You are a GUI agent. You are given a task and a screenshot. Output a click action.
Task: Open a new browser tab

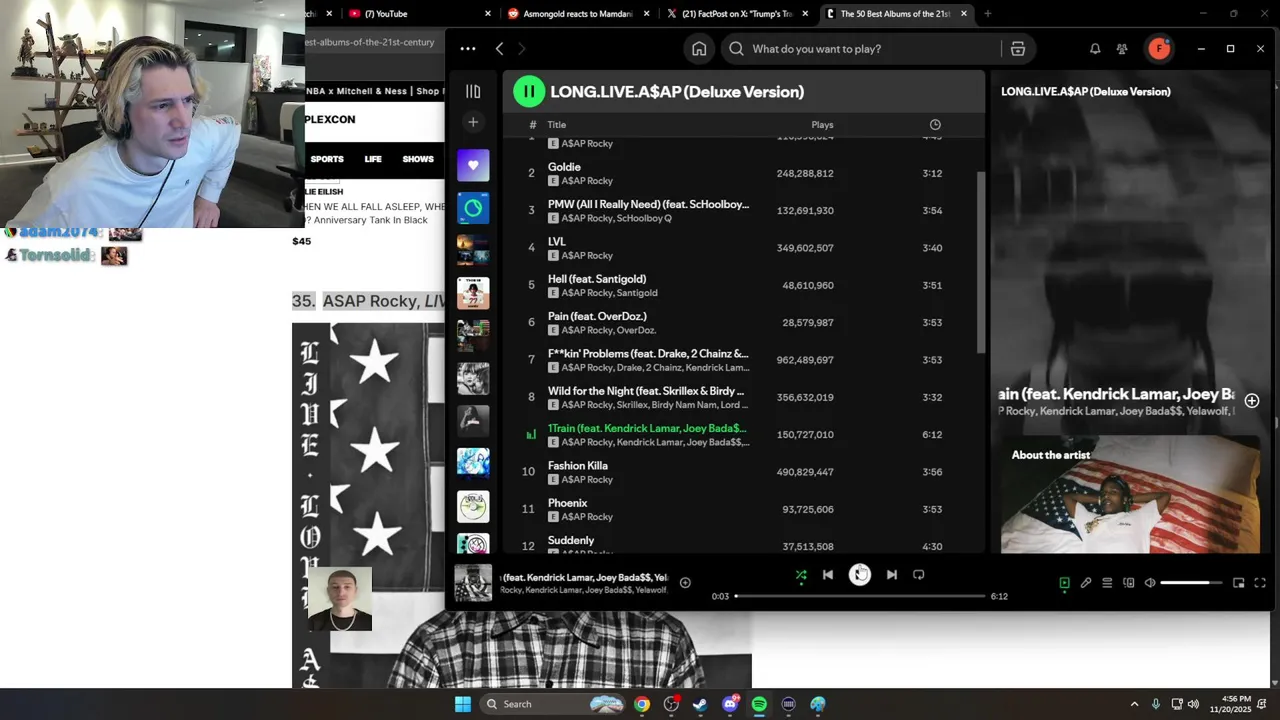point(988,14)
